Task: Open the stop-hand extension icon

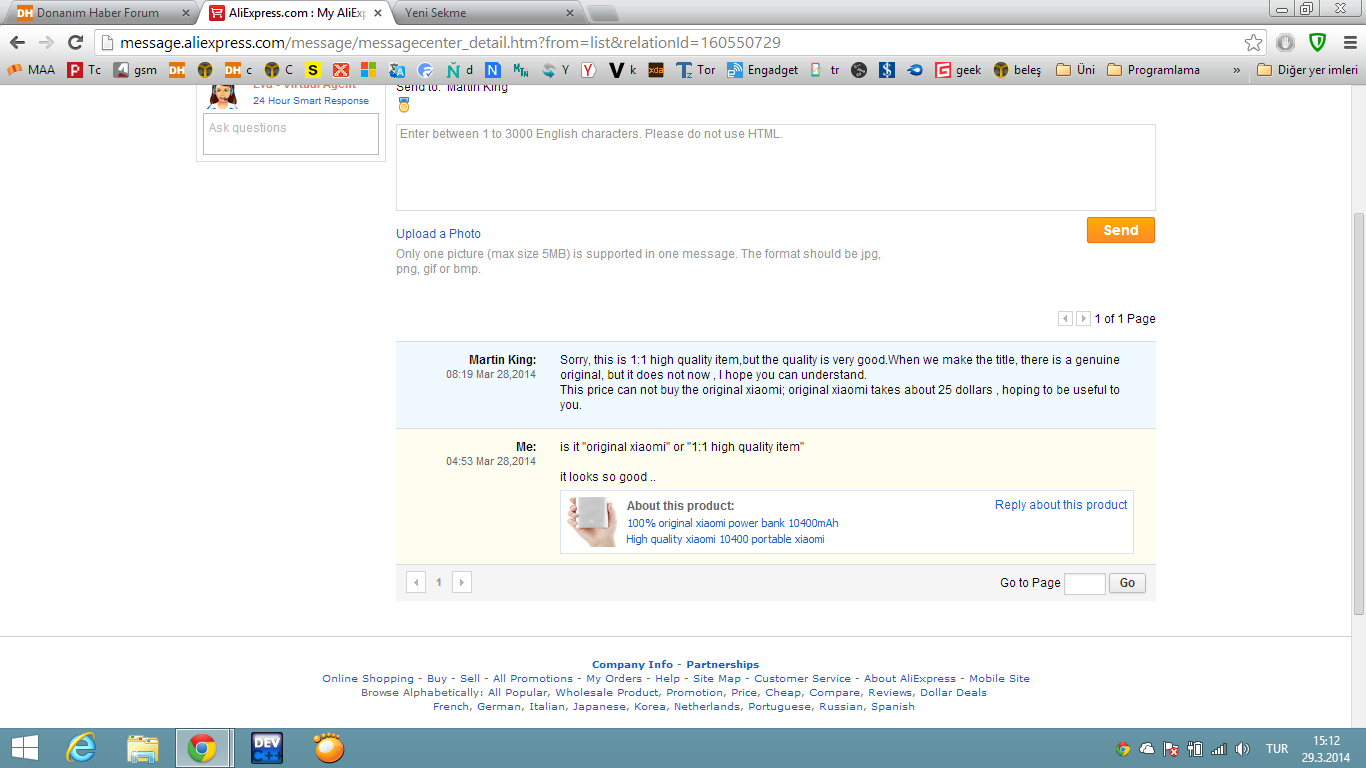Action: (x=1286, y=43)
